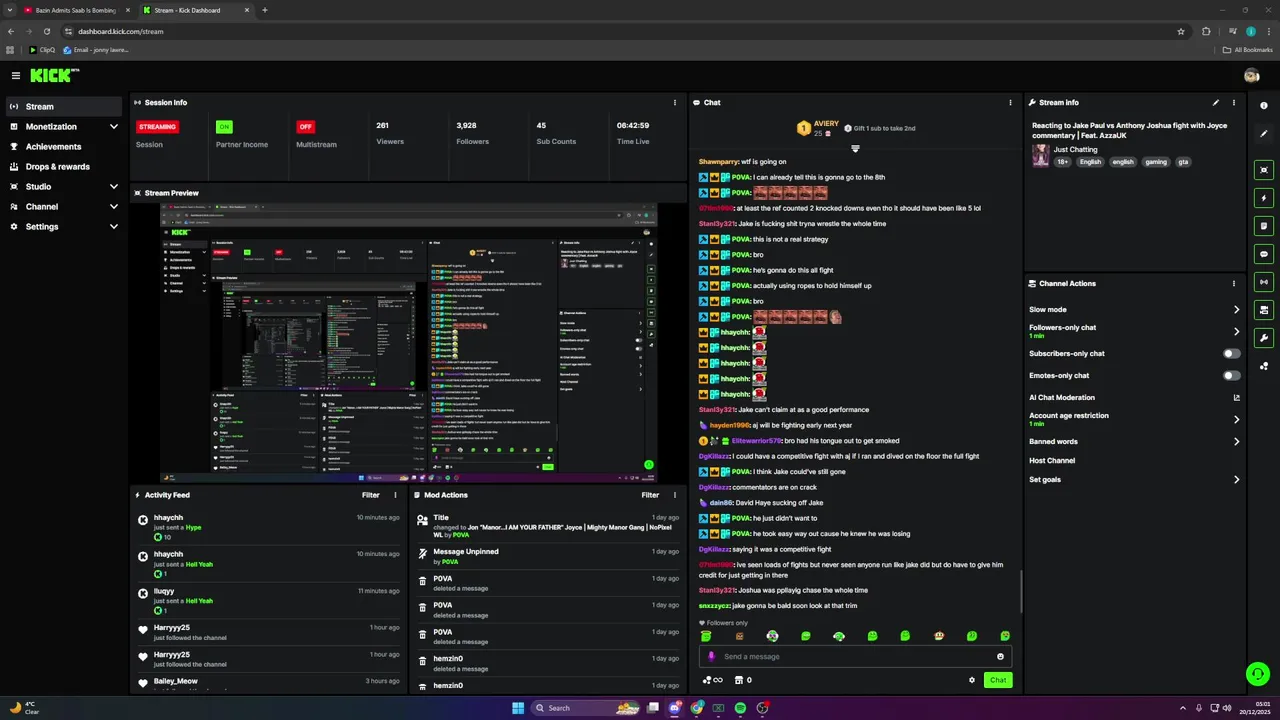Open a new browser tab

[265, 10]
